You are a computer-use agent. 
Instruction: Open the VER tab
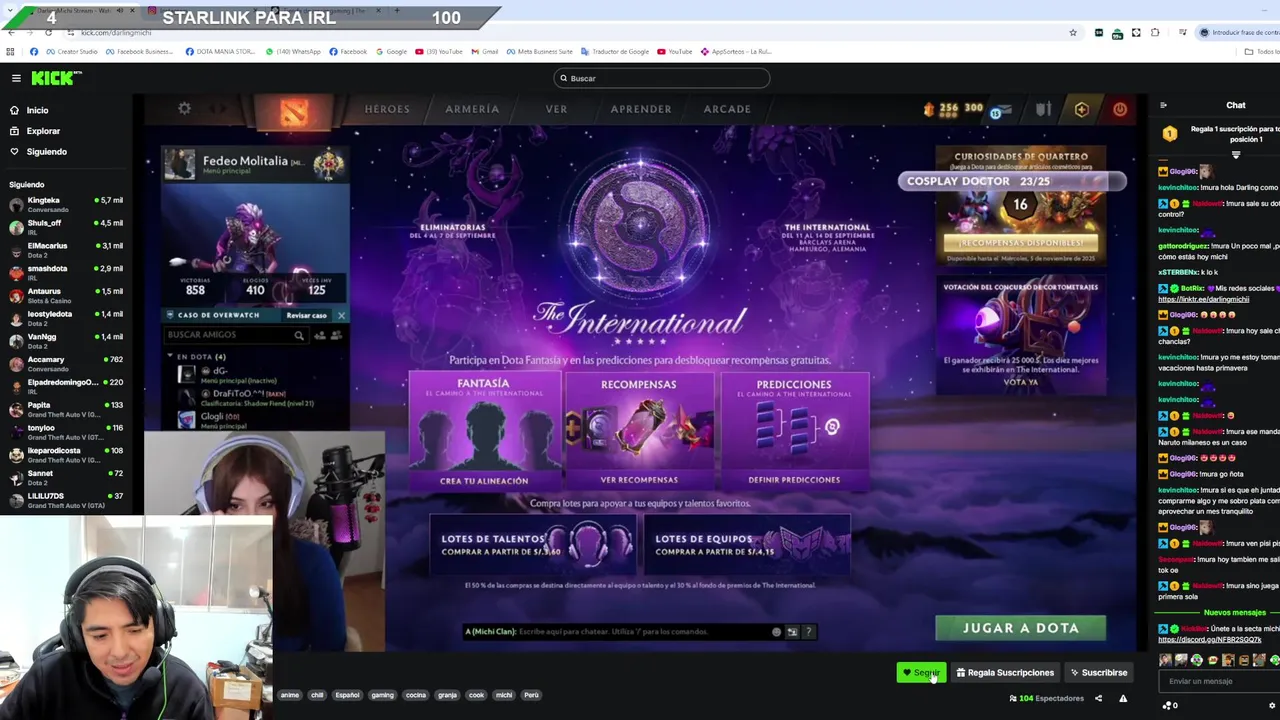(x=556, y=109)
